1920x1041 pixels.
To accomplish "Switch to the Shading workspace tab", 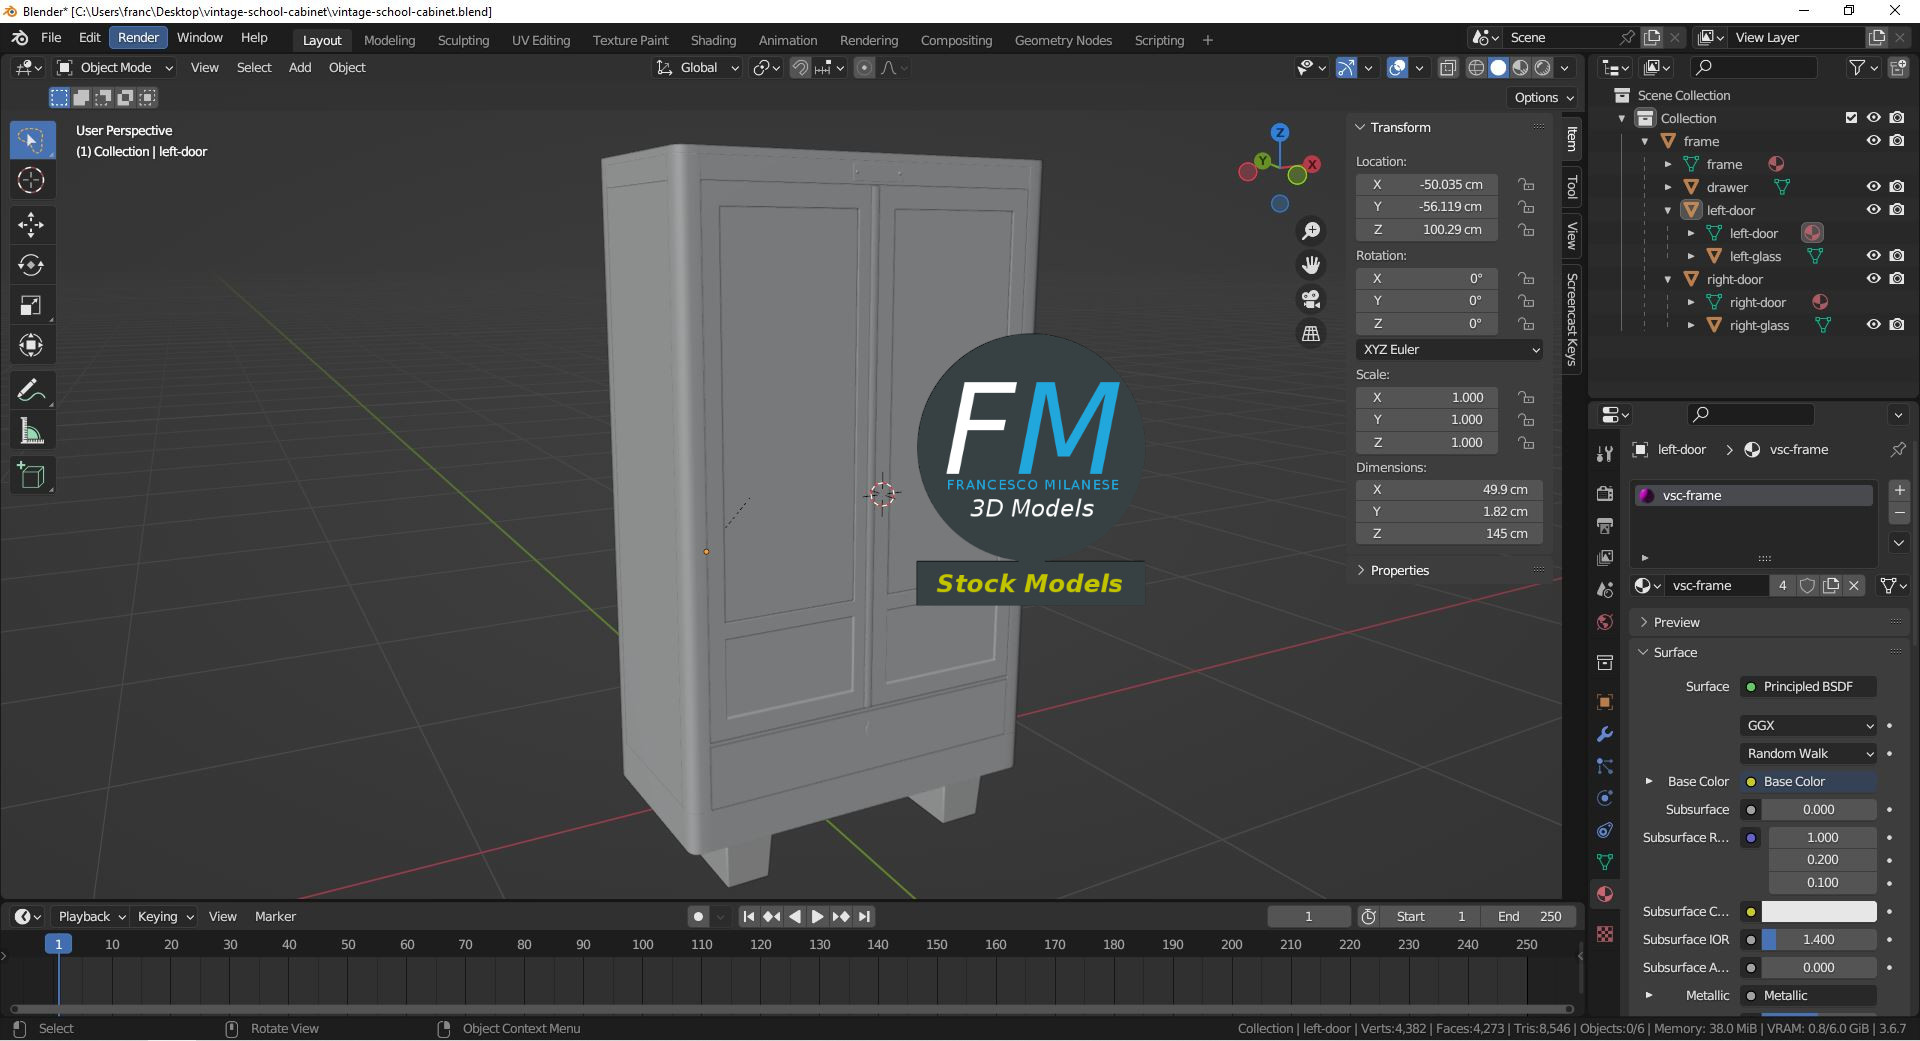I will pyautogui.click(x=713, y=41).
